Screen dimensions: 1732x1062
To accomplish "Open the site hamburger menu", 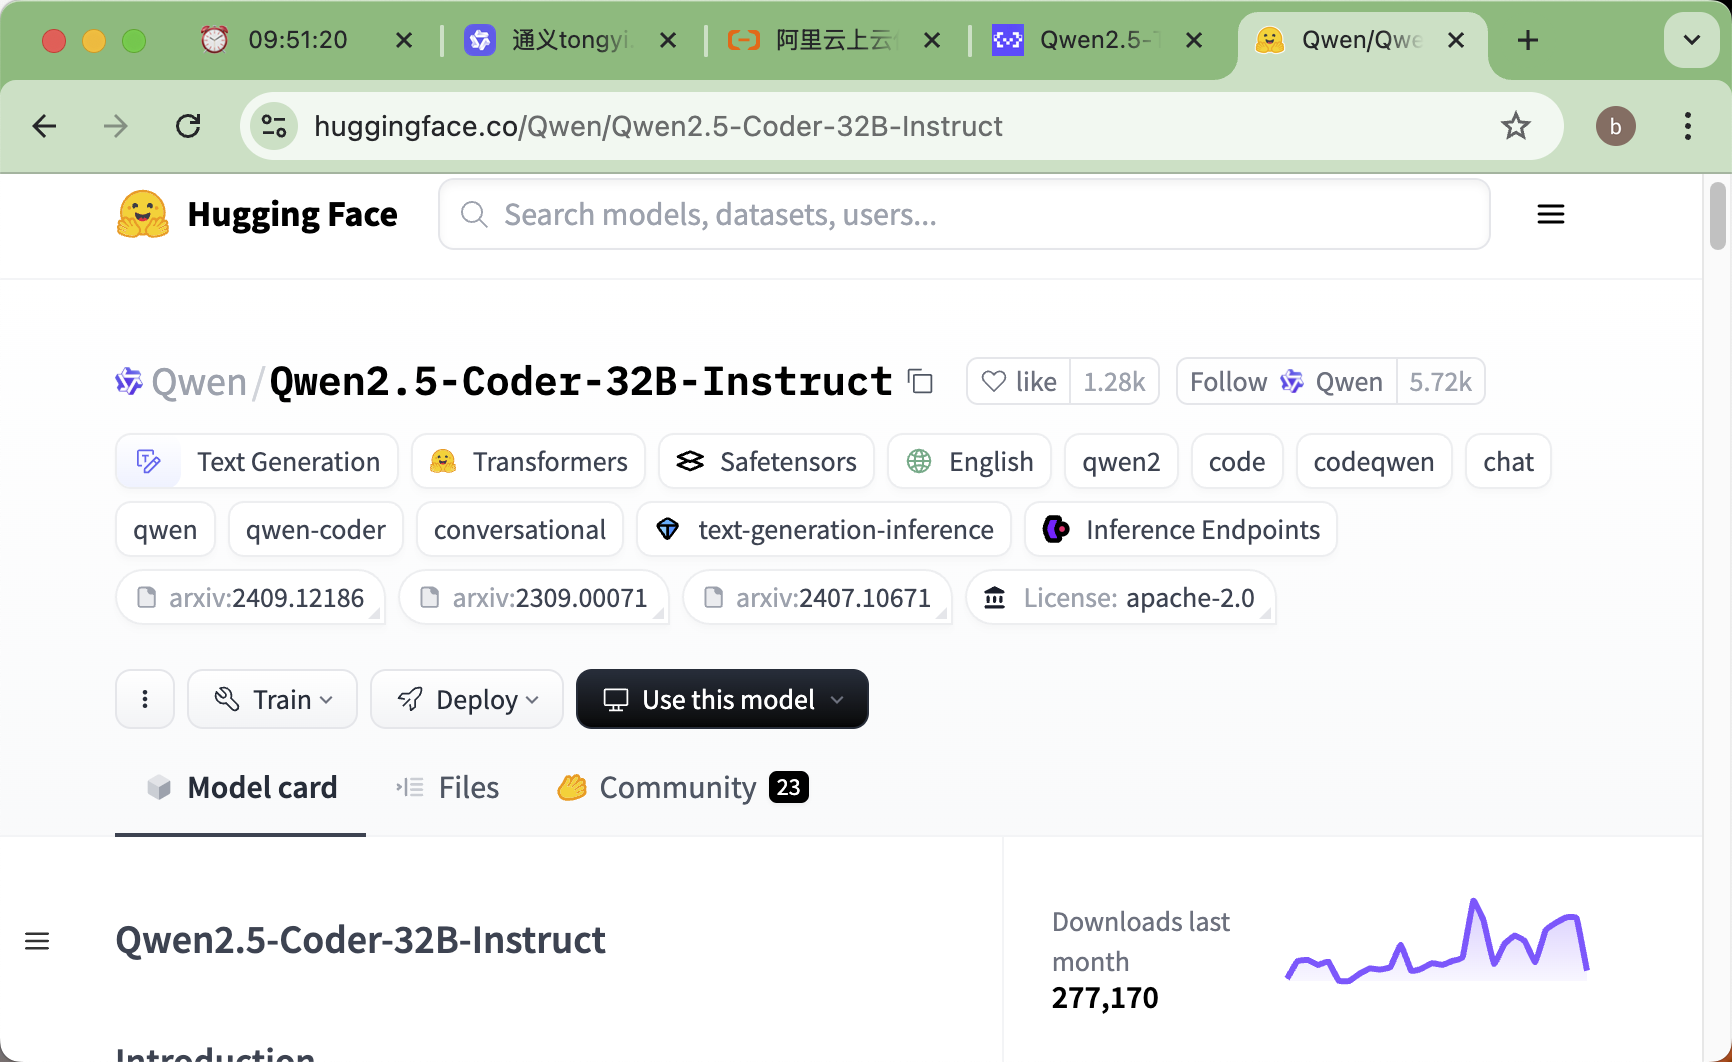I will point(1550,213).
